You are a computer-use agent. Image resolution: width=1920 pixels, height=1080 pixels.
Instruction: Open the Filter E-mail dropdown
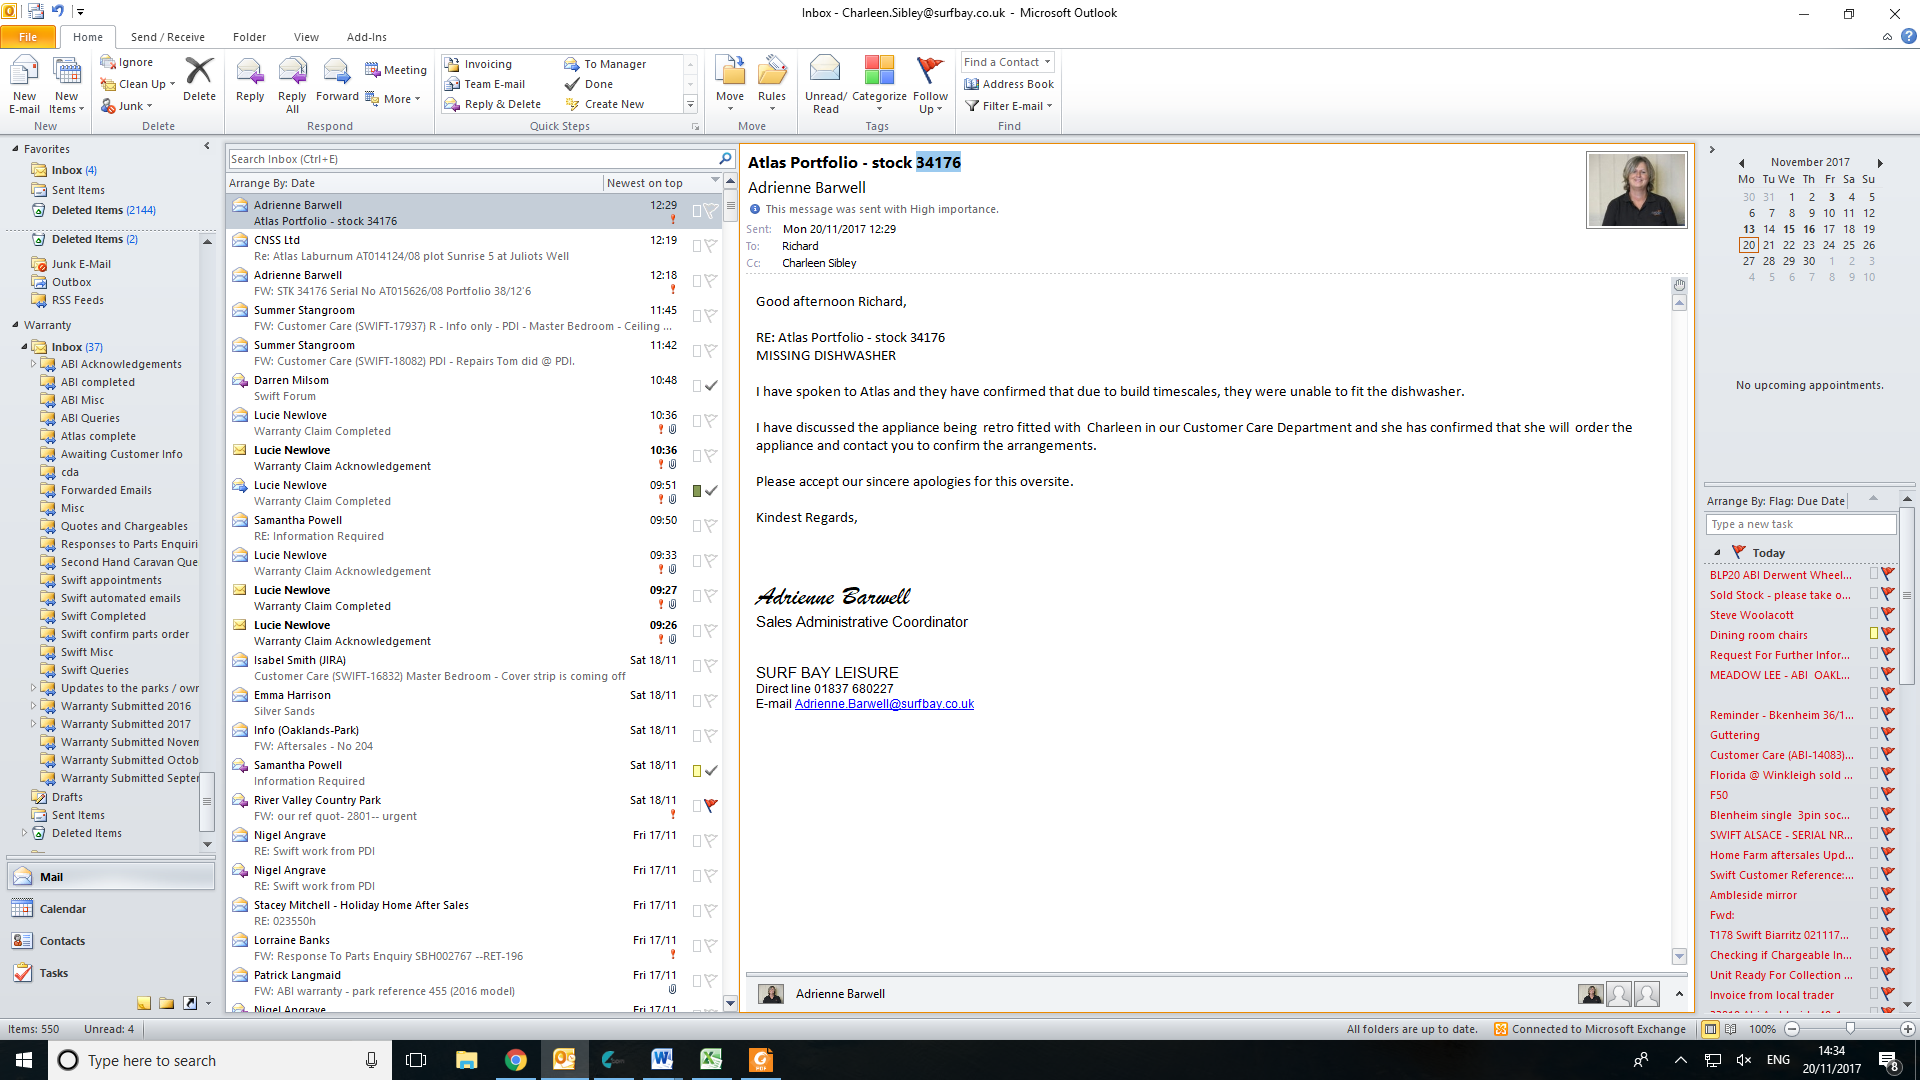pyautogui.click(x=1010, y=106)
